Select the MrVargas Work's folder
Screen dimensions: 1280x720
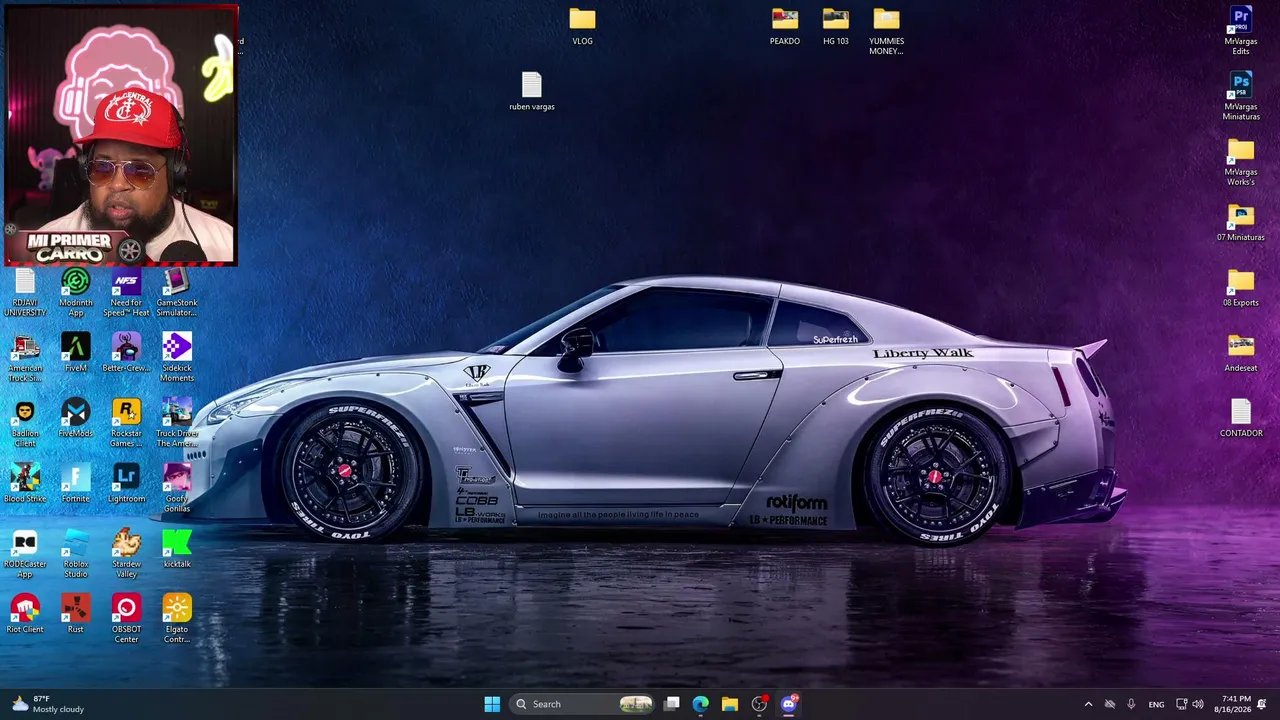(1241, 162)
